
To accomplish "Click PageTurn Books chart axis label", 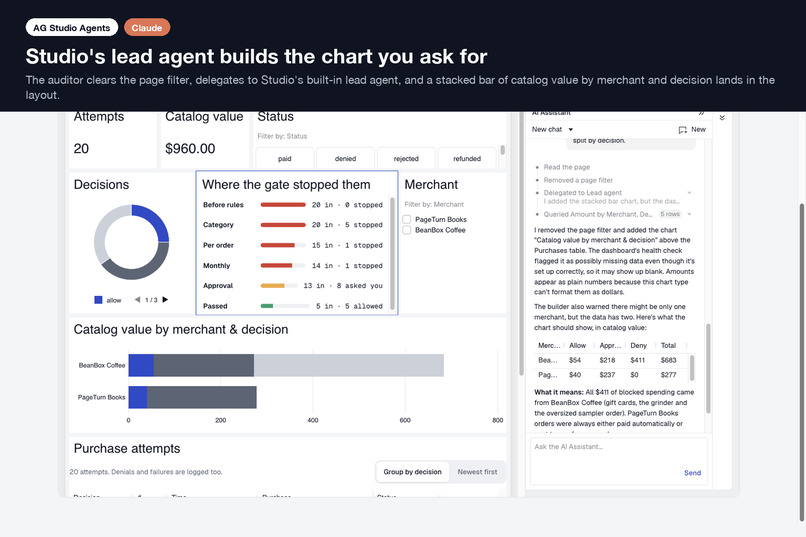I will 101,397.
